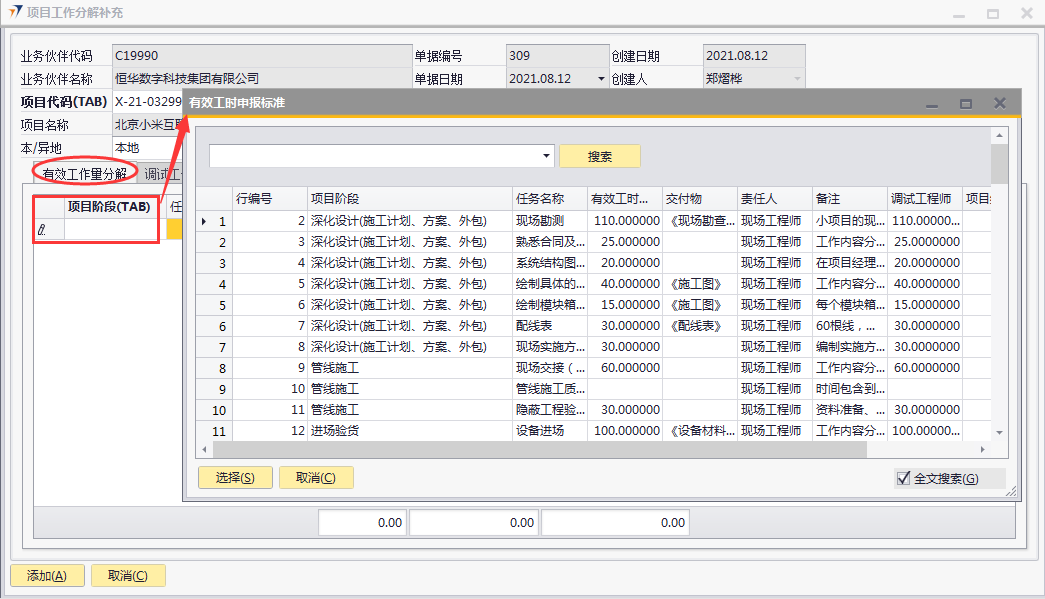Click the 选择(S) button
The width and height of the screenshot is (1045, 599).
[x=235, y=478]
